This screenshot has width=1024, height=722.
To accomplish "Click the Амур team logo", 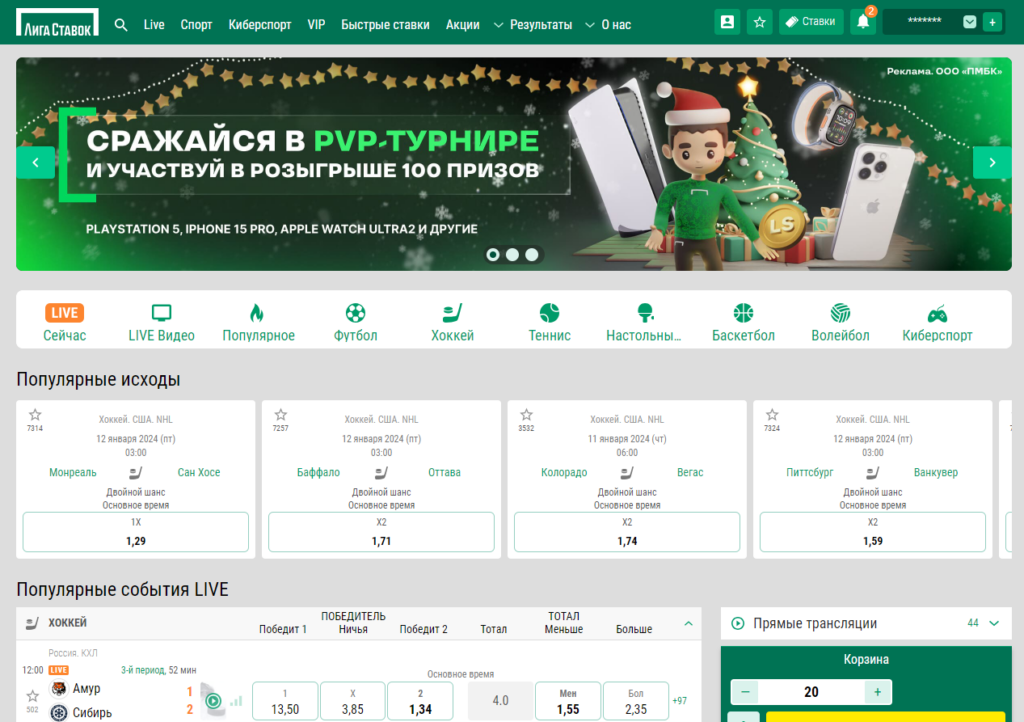I will tap(59, 689).
